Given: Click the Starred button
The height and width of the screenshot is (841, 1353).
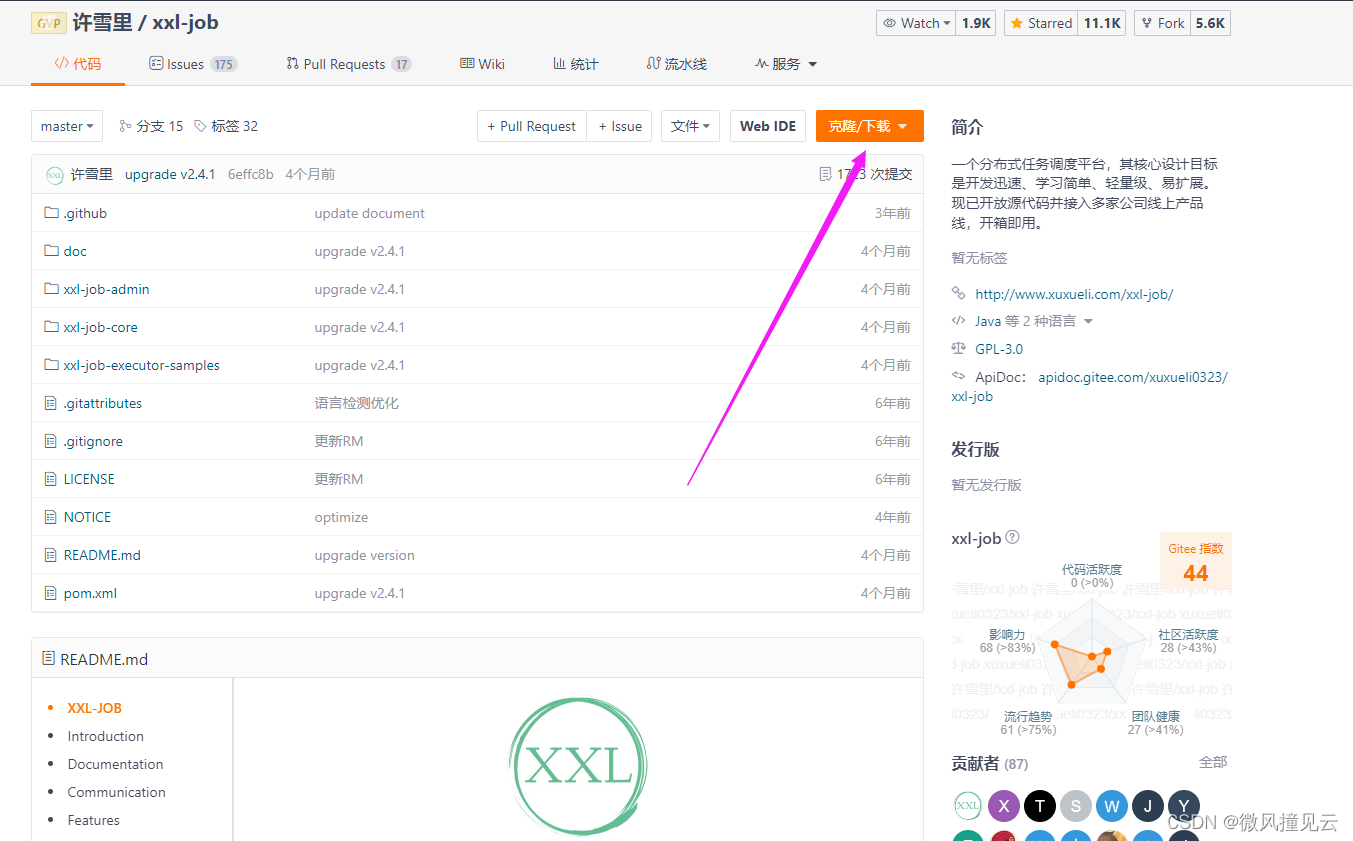Looking at the screenshot, I should 1041,23.
